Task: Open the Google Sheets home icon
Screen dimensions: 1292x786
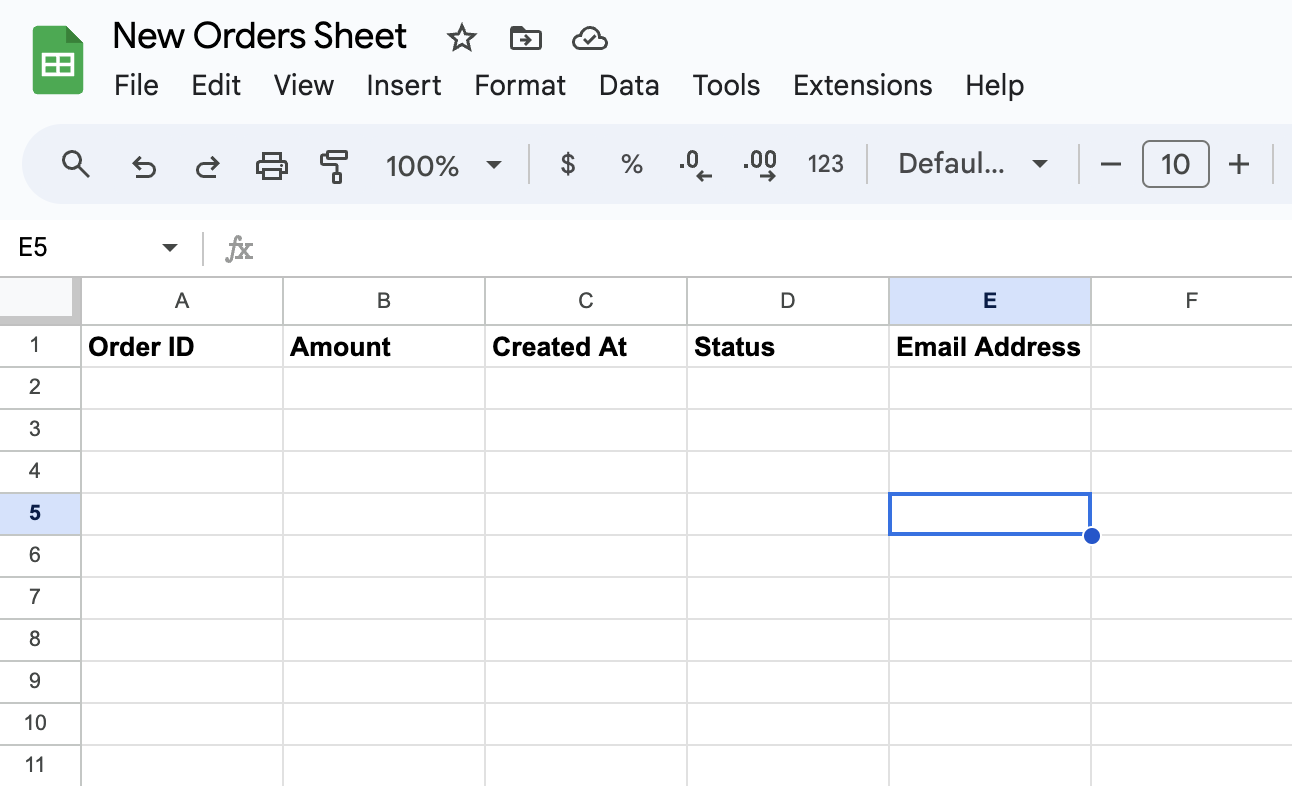Action: (58, 61)
